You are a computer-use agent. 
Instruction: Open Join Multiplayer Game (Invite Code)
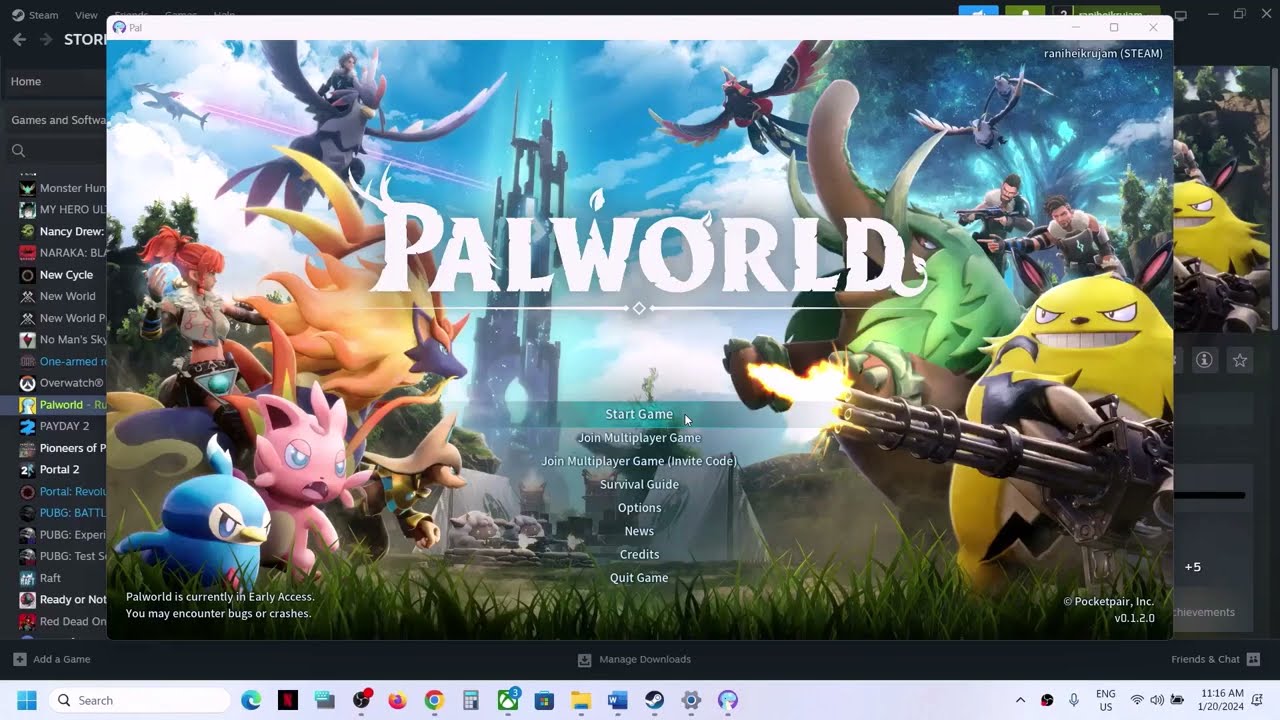pos(639,461)
